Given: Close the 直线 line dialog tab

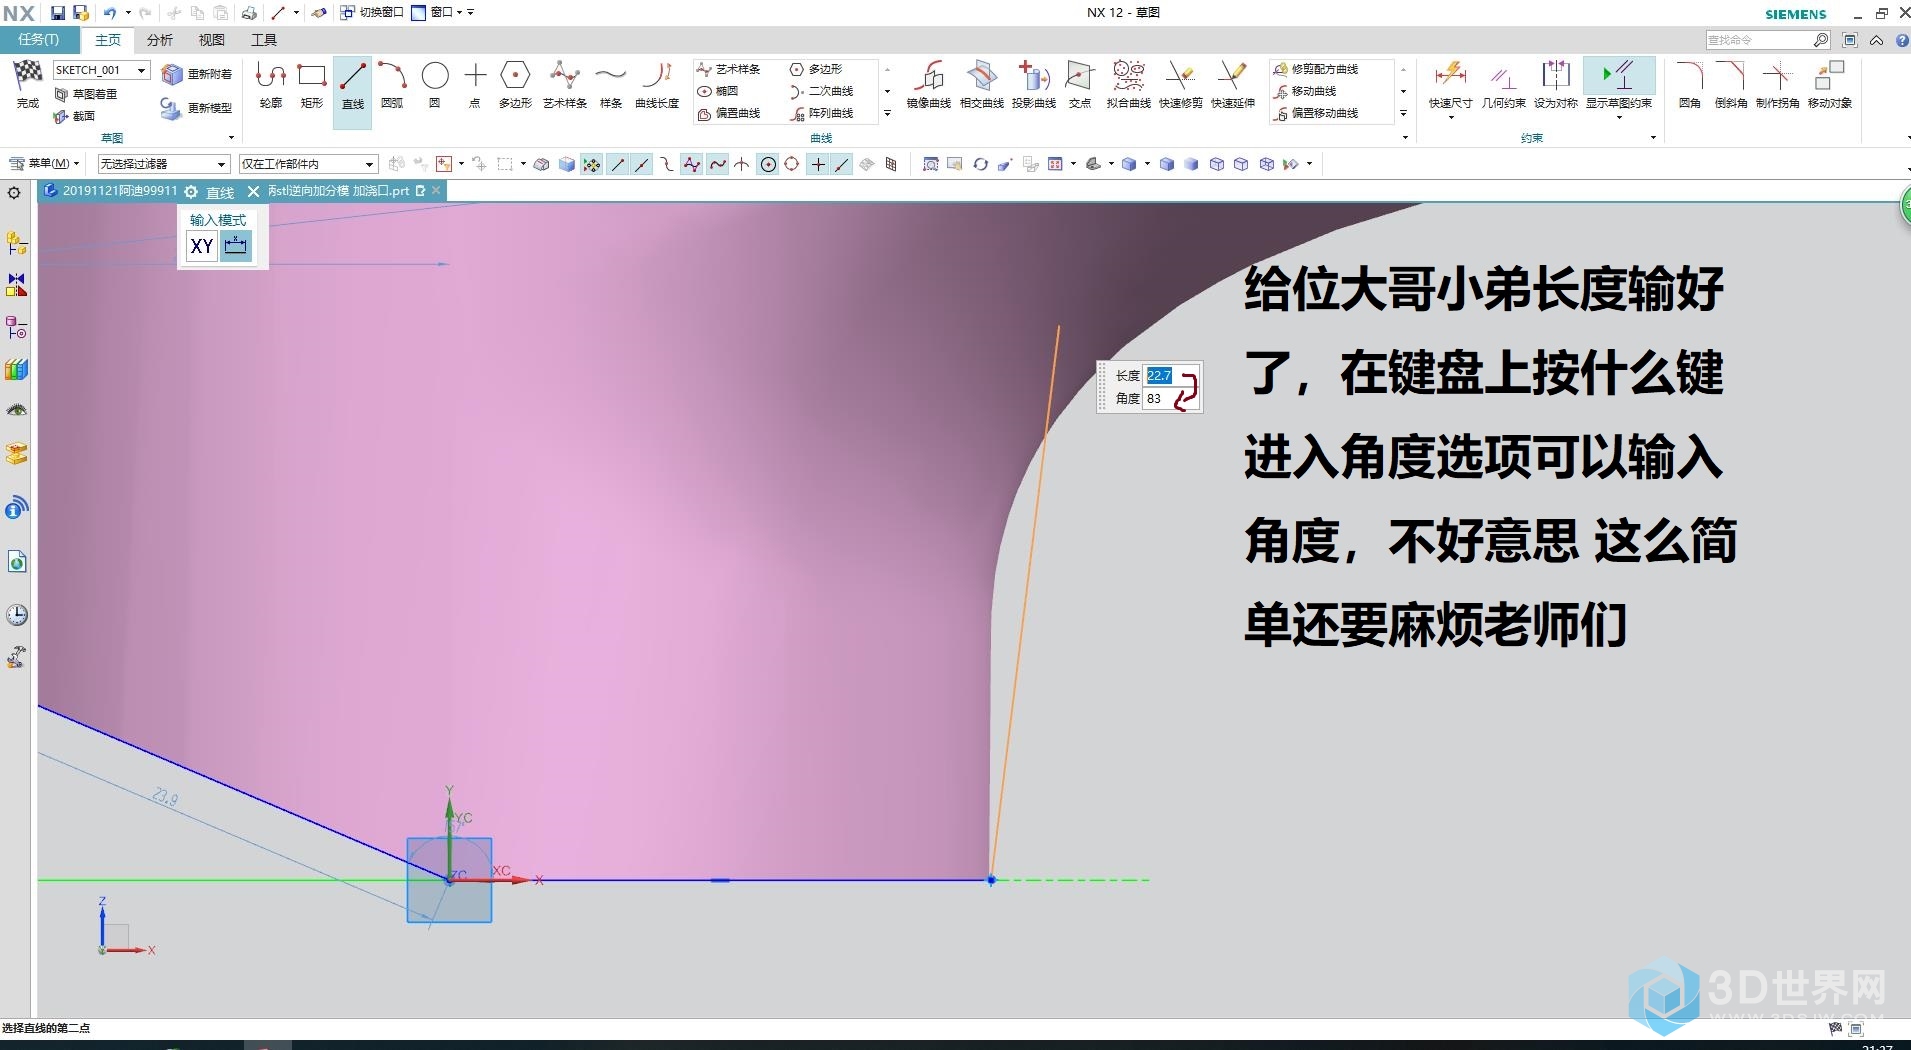Looking at the screenshot, I should (253, 191).
